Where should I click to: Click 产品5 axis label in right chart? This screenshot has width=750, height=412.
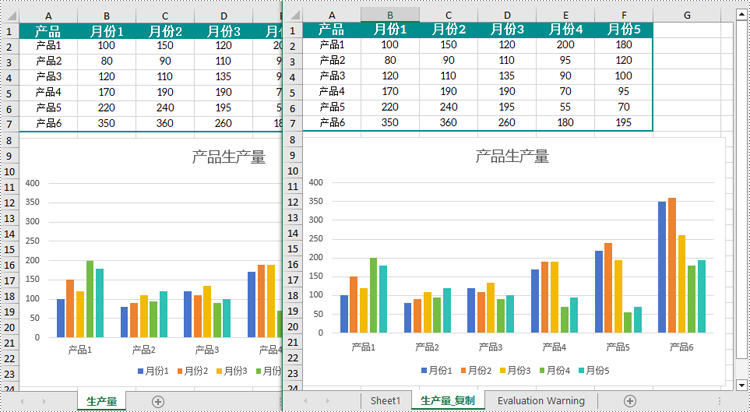coord(618,347)
